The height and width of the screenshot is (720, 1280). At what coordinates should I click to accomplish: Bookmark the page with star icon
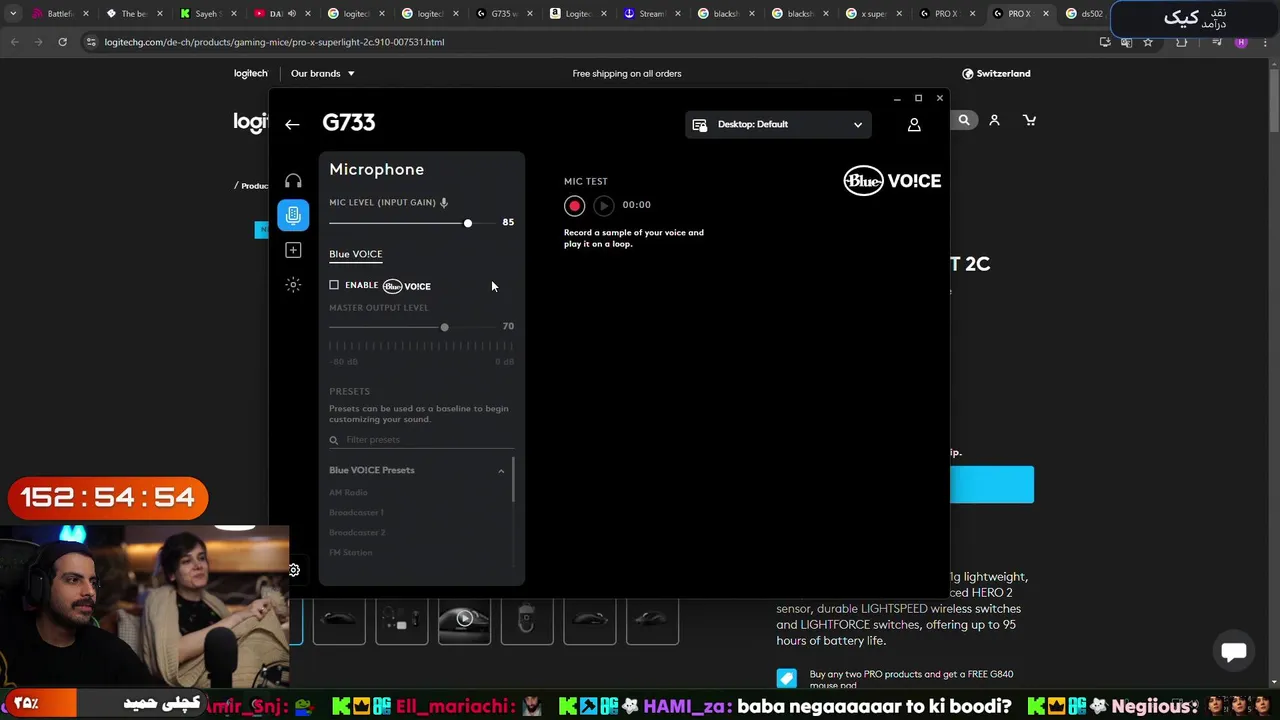1148,42
